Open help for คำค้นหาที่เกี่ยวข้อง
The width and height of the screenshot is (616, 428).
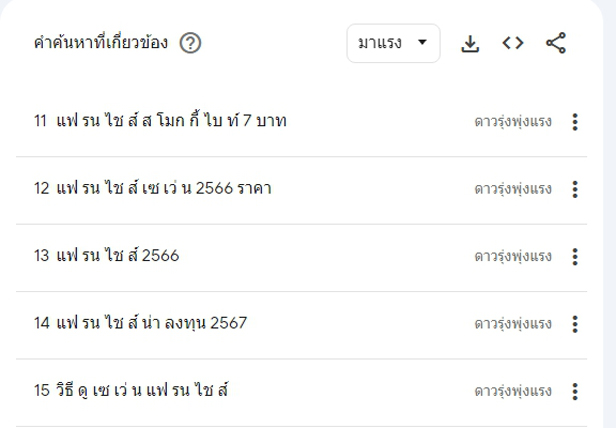pos(191,43)
